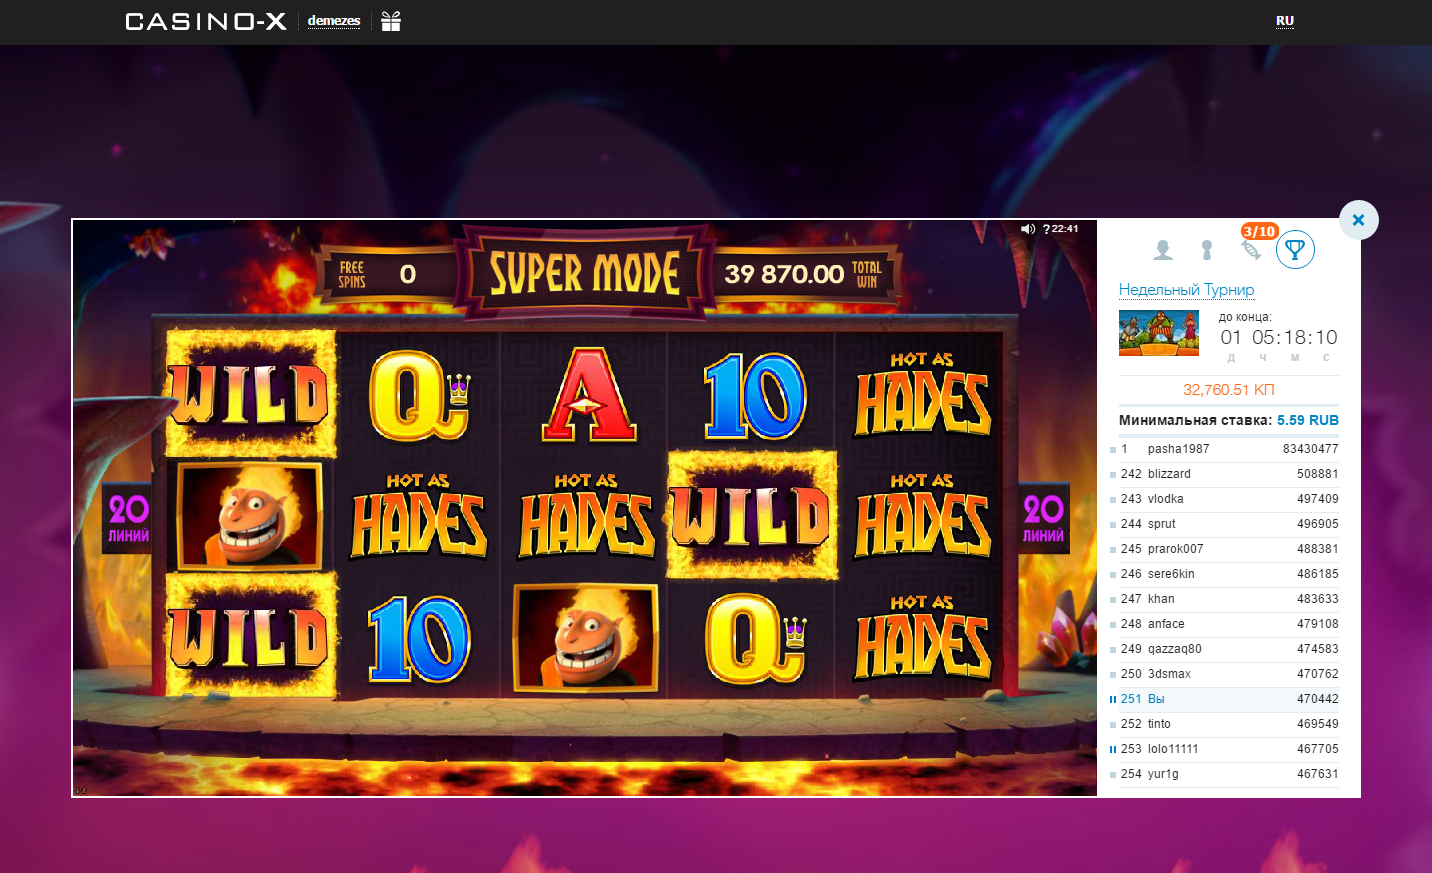Click the person figure icon in the sidebar
The width and height of the screenshot is (1432, 873).
pyautogui.click(x=1206, y=250)
